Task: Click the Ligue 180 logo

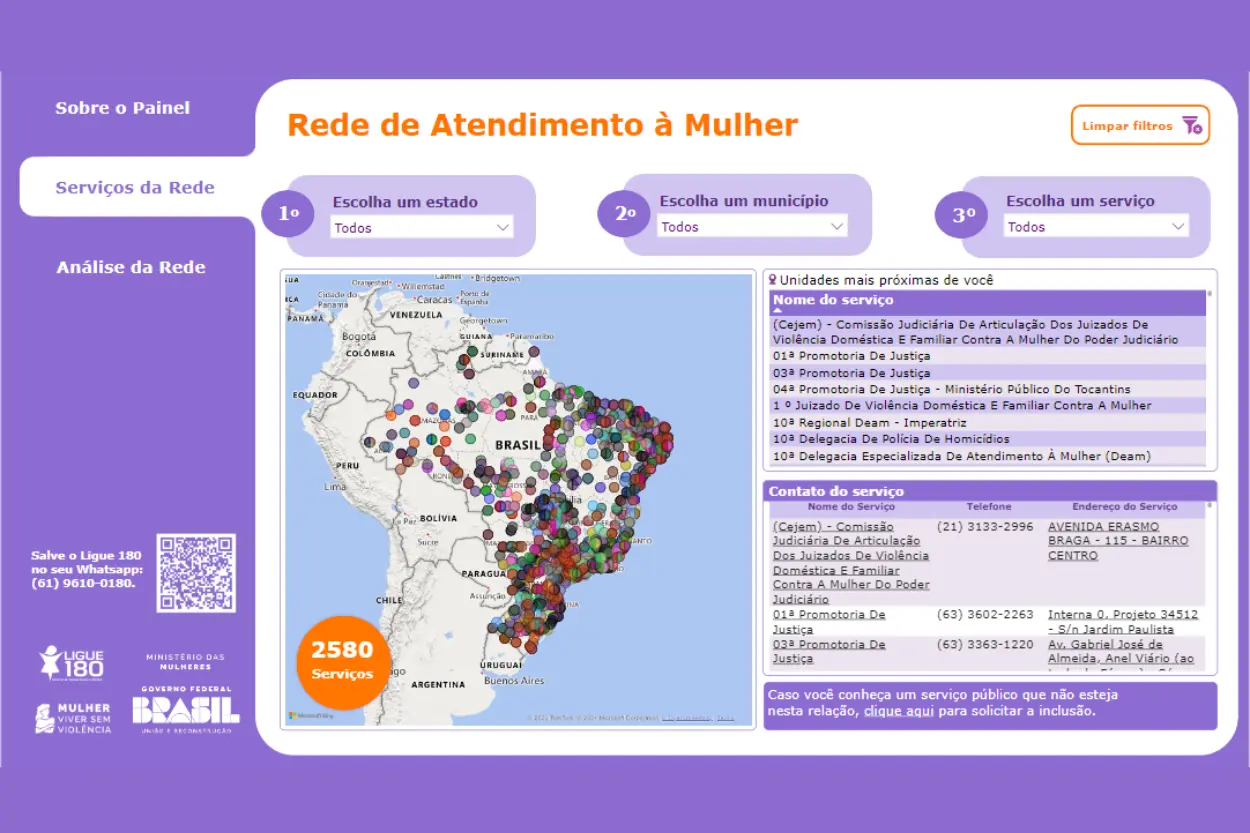Action: [71, 663]
